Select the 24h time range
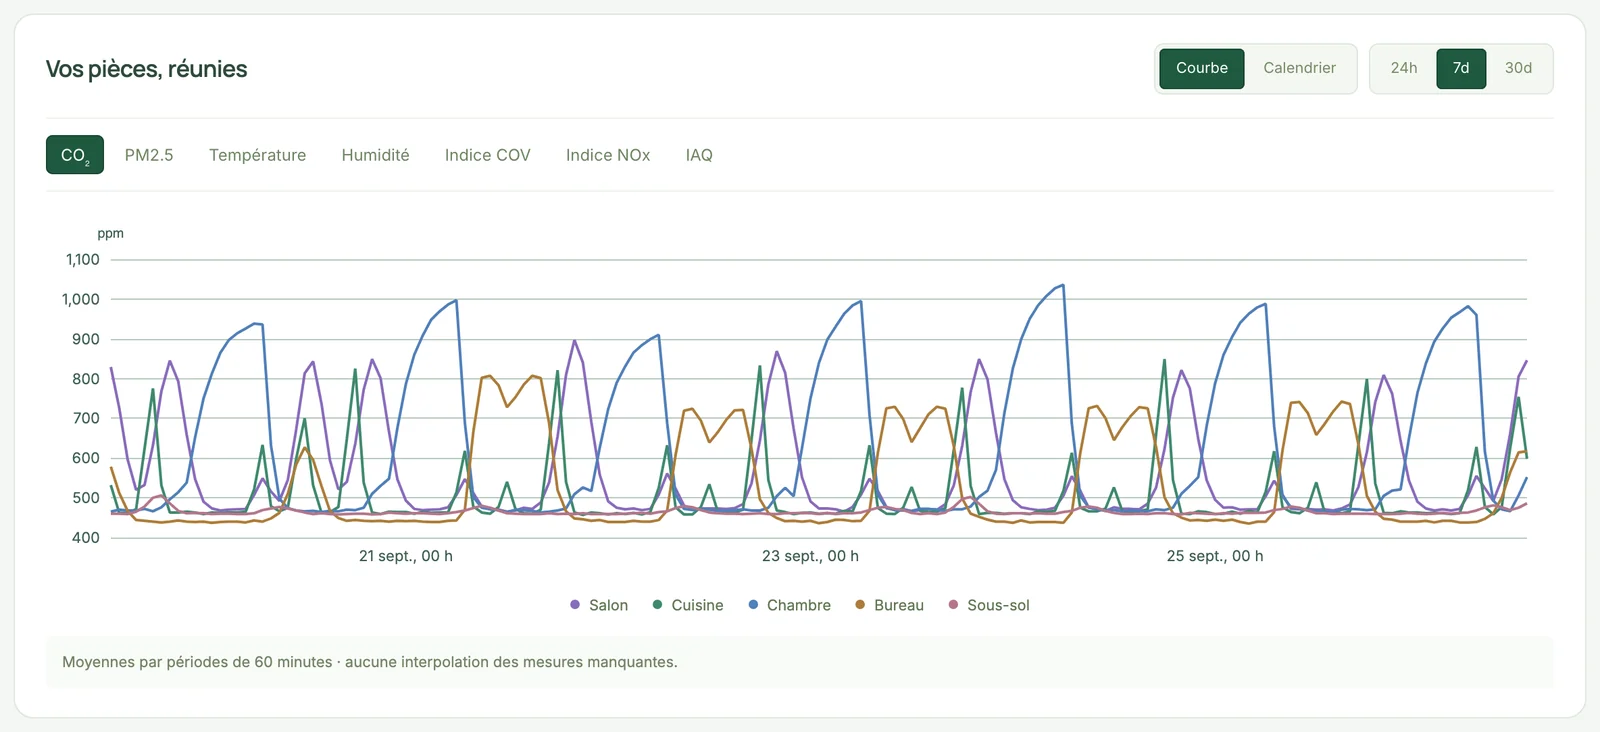This screenshot has width=1600, height=732. pyautogui.click(x=1403, y=68)
